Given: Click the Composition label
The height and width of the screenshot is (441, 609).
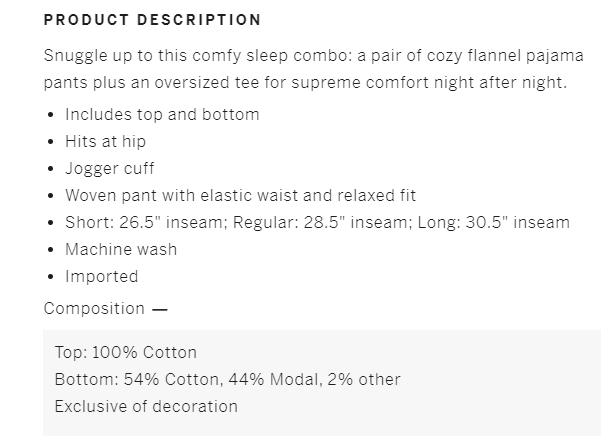Looking at the screenshot, I should (94, 308).
